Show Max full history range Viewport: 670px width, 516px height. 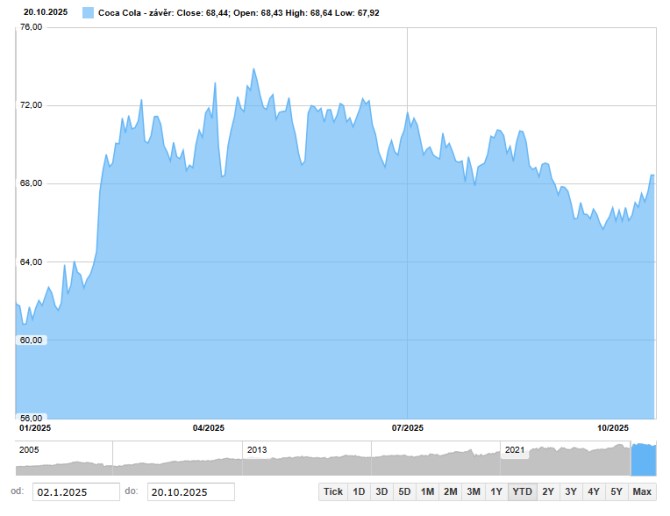click(x=642, y=491)
